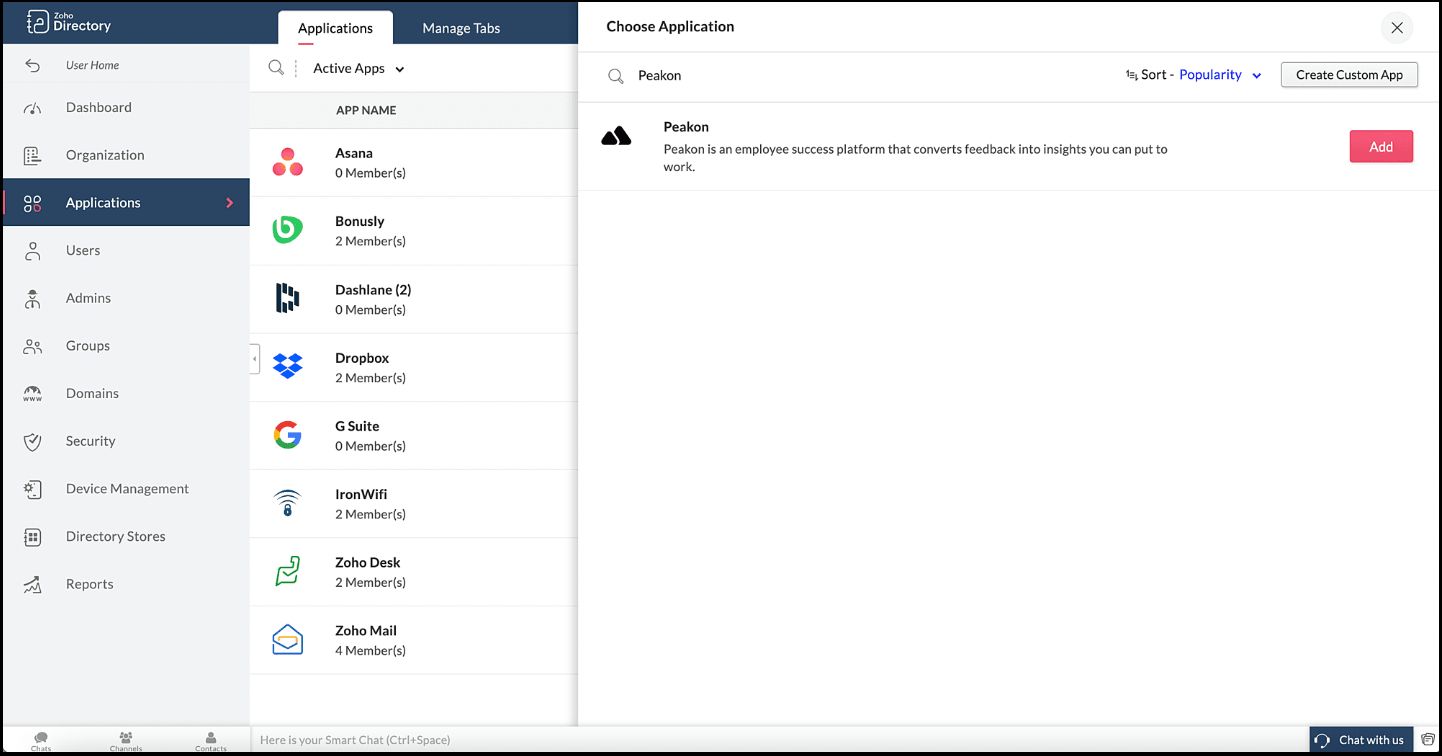Click the Asana app icon
The width and height of the screenshot is (1442, 756).
tap(288, 162)
